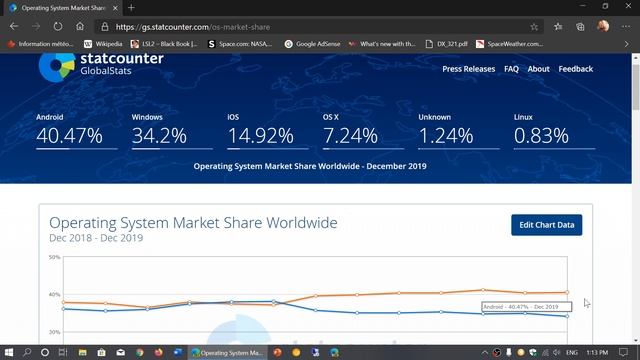
Task: Open the Space.com NASA bookmark
Action: click(x=240, y=44)
